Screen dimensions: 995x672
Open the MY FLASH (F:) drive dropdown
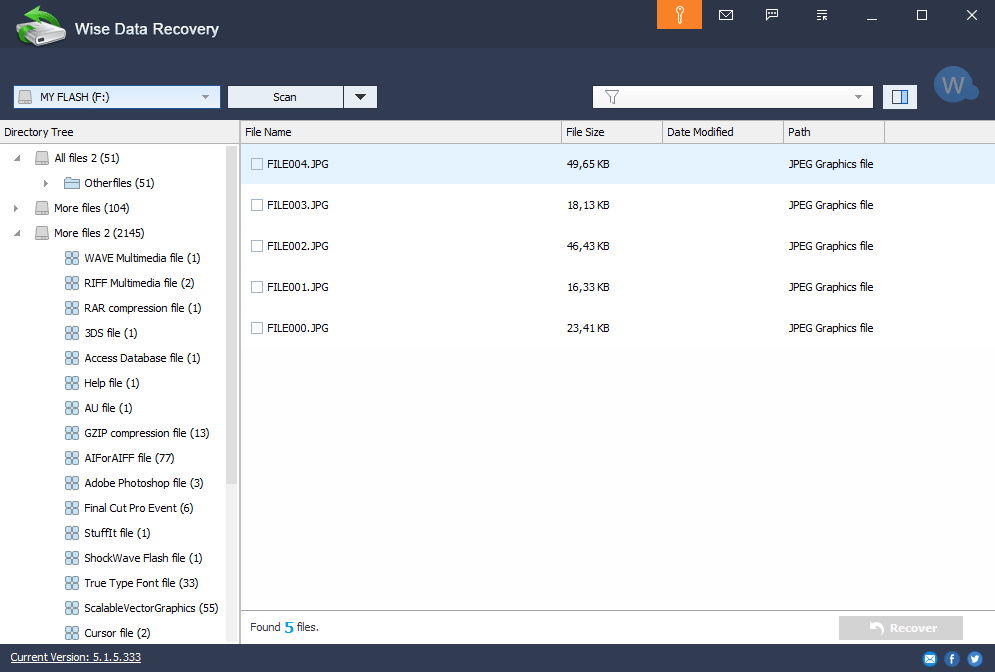[117, 97]
